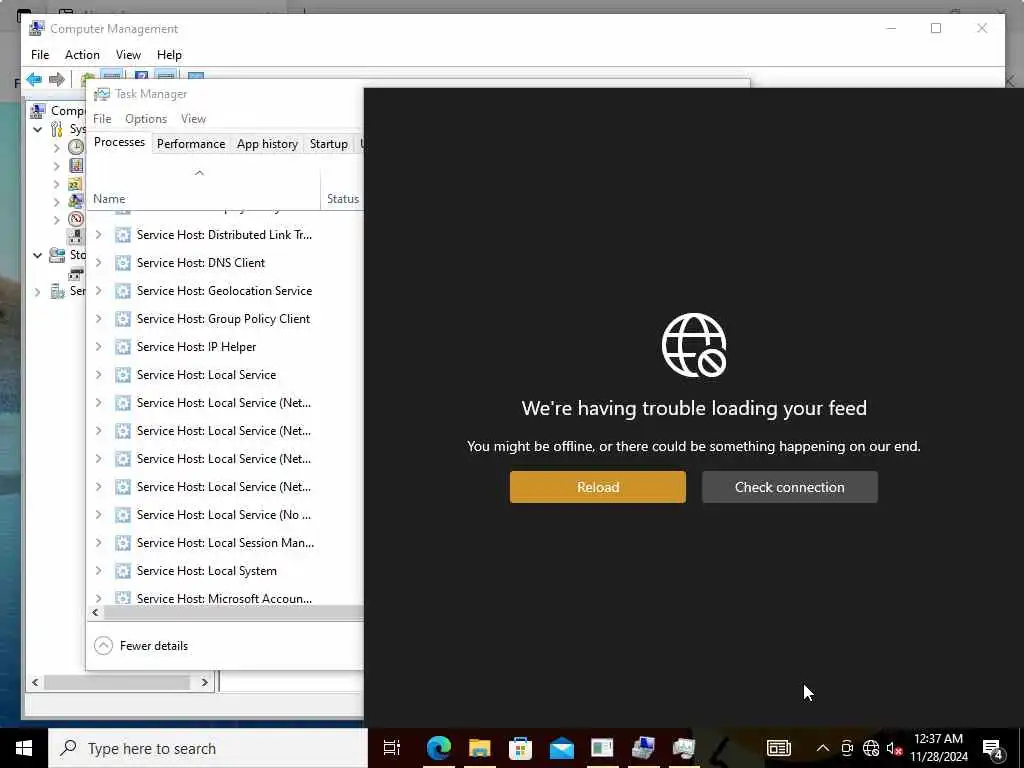Expand Service Host: Group Policy Client row

coord(99,319)
